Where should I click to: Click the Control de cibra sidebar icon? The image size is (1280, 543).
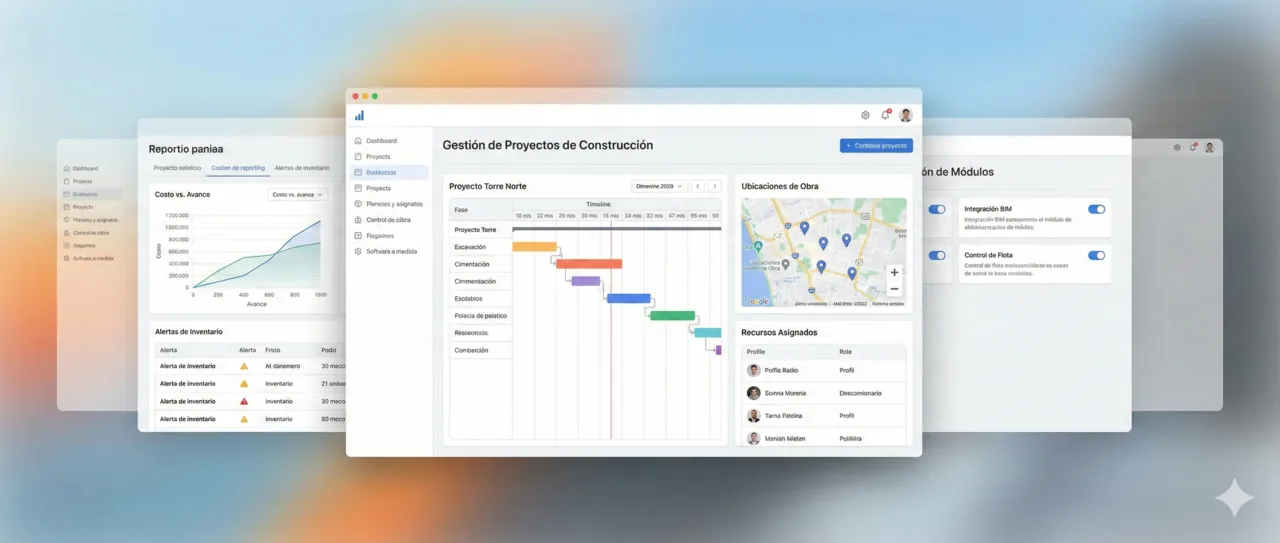pyautogui.click(x=358, y=220)
